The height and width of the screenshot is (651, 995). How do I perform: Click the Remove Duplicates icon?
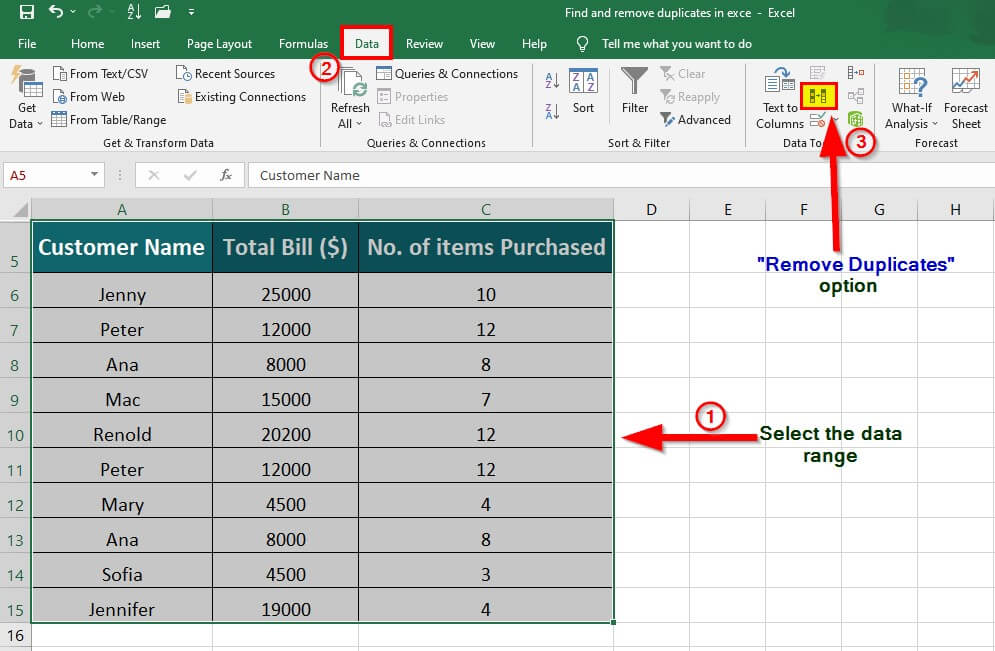[x=818, y=95]
